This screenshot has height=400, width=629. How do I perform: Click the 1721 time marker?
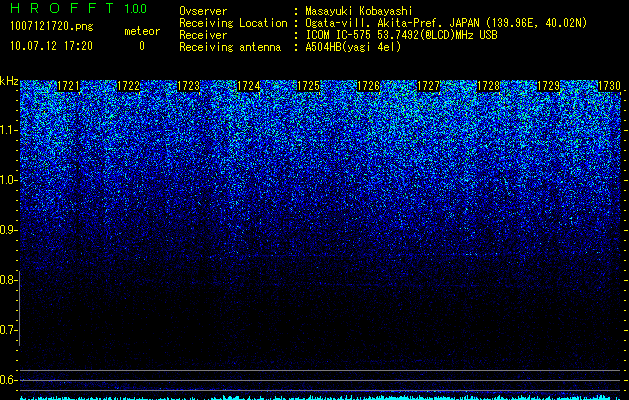[68, 86]
